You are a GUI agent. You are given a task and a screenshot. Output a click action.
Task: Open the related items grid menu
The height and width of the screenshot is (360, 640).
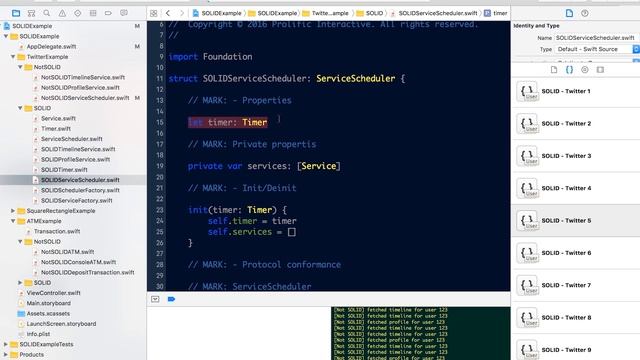tap(154, 13)
